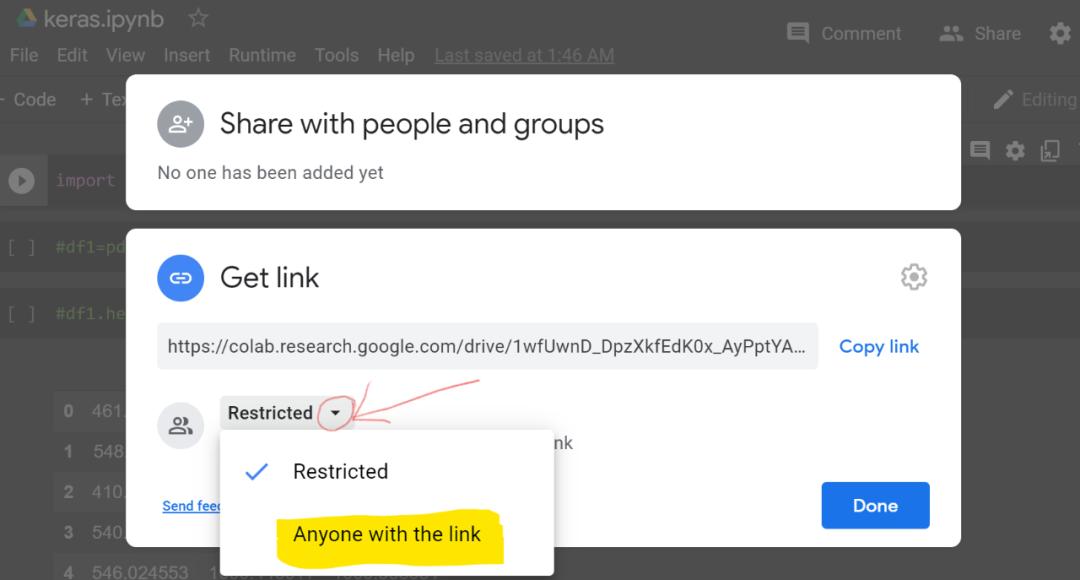
Task: Click Copy link
Action: 879,346
